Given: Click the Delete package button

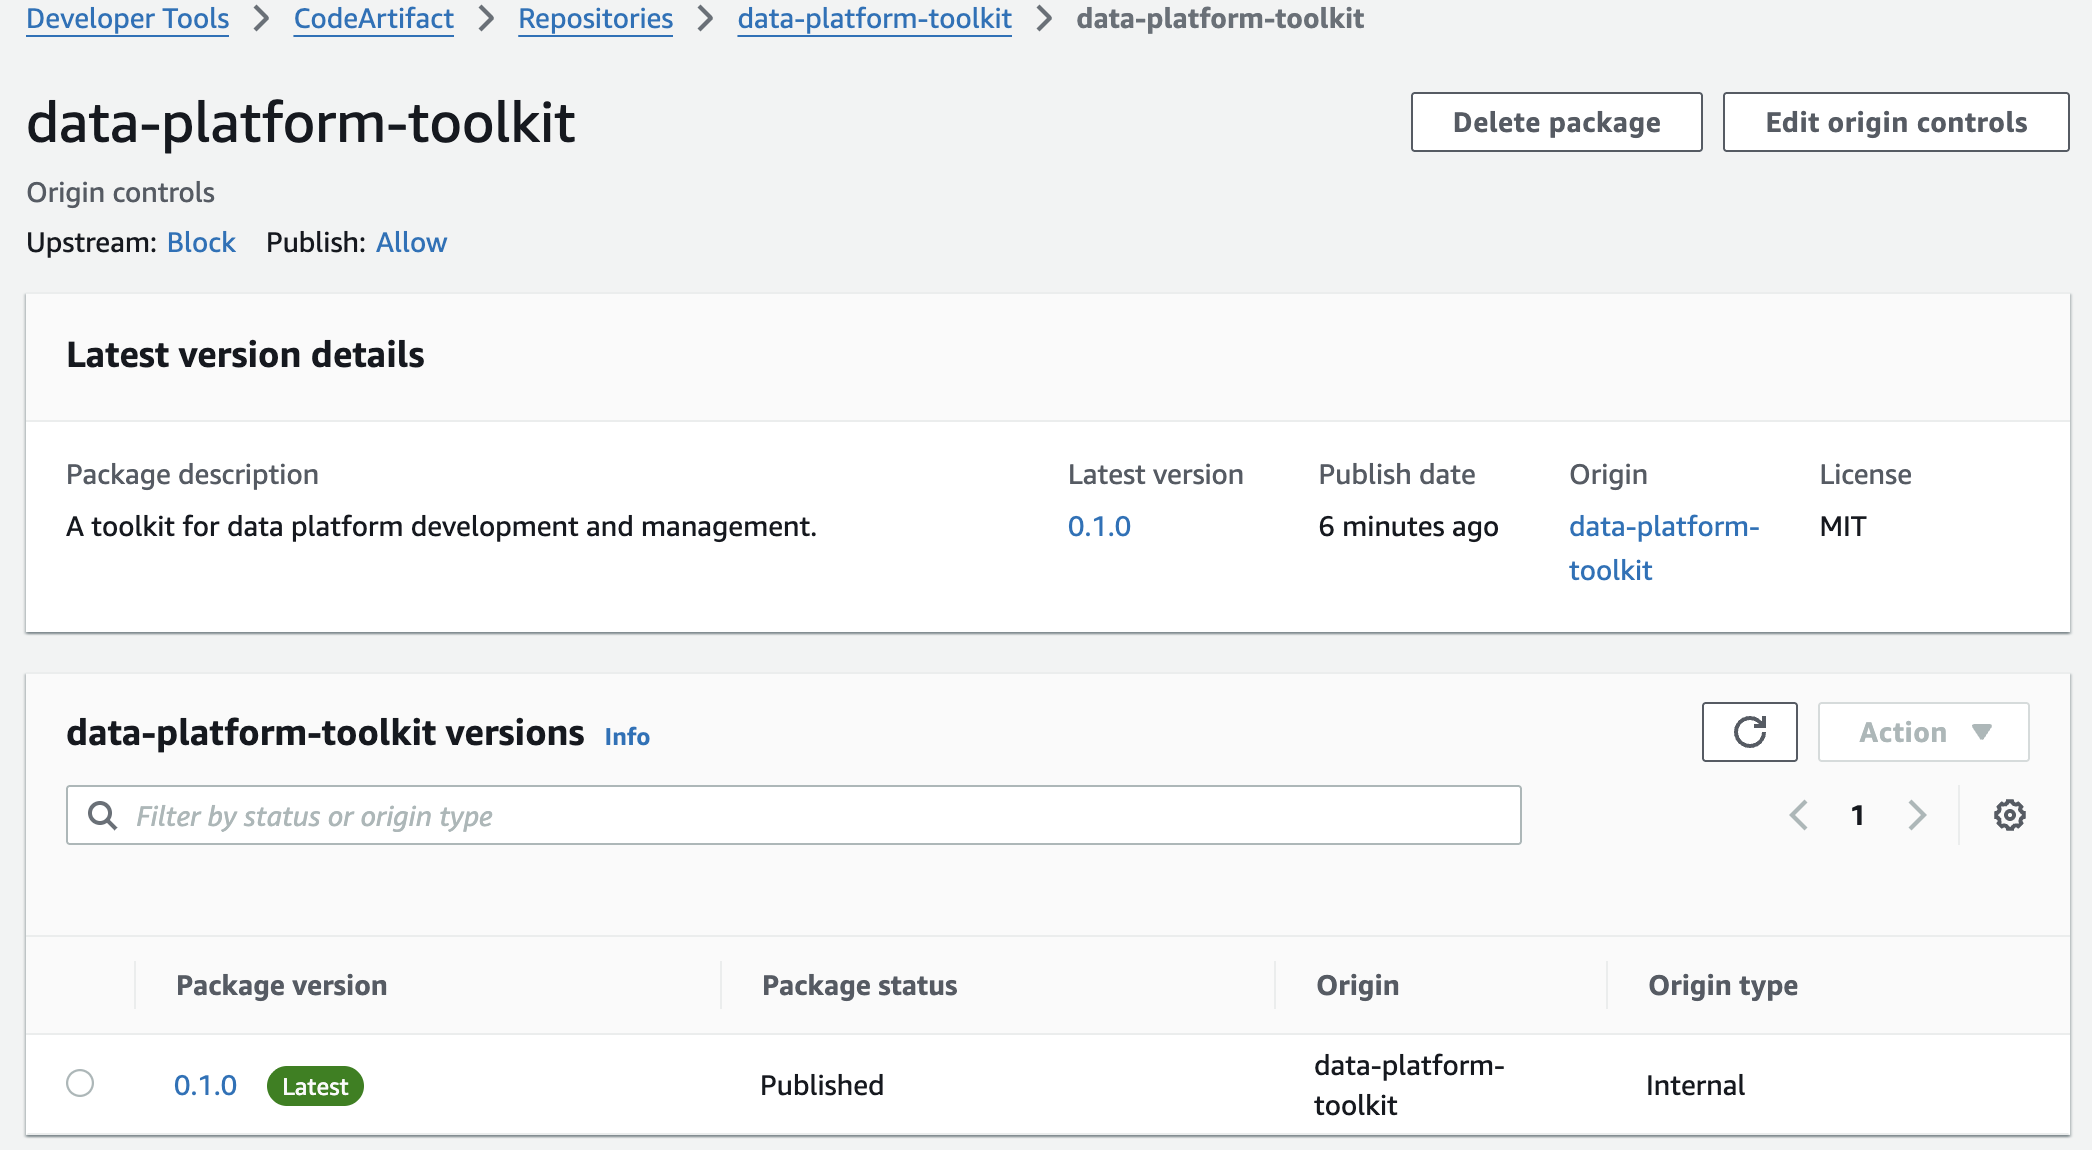Looking at the screenshot, I should [x=1555, y=122].
